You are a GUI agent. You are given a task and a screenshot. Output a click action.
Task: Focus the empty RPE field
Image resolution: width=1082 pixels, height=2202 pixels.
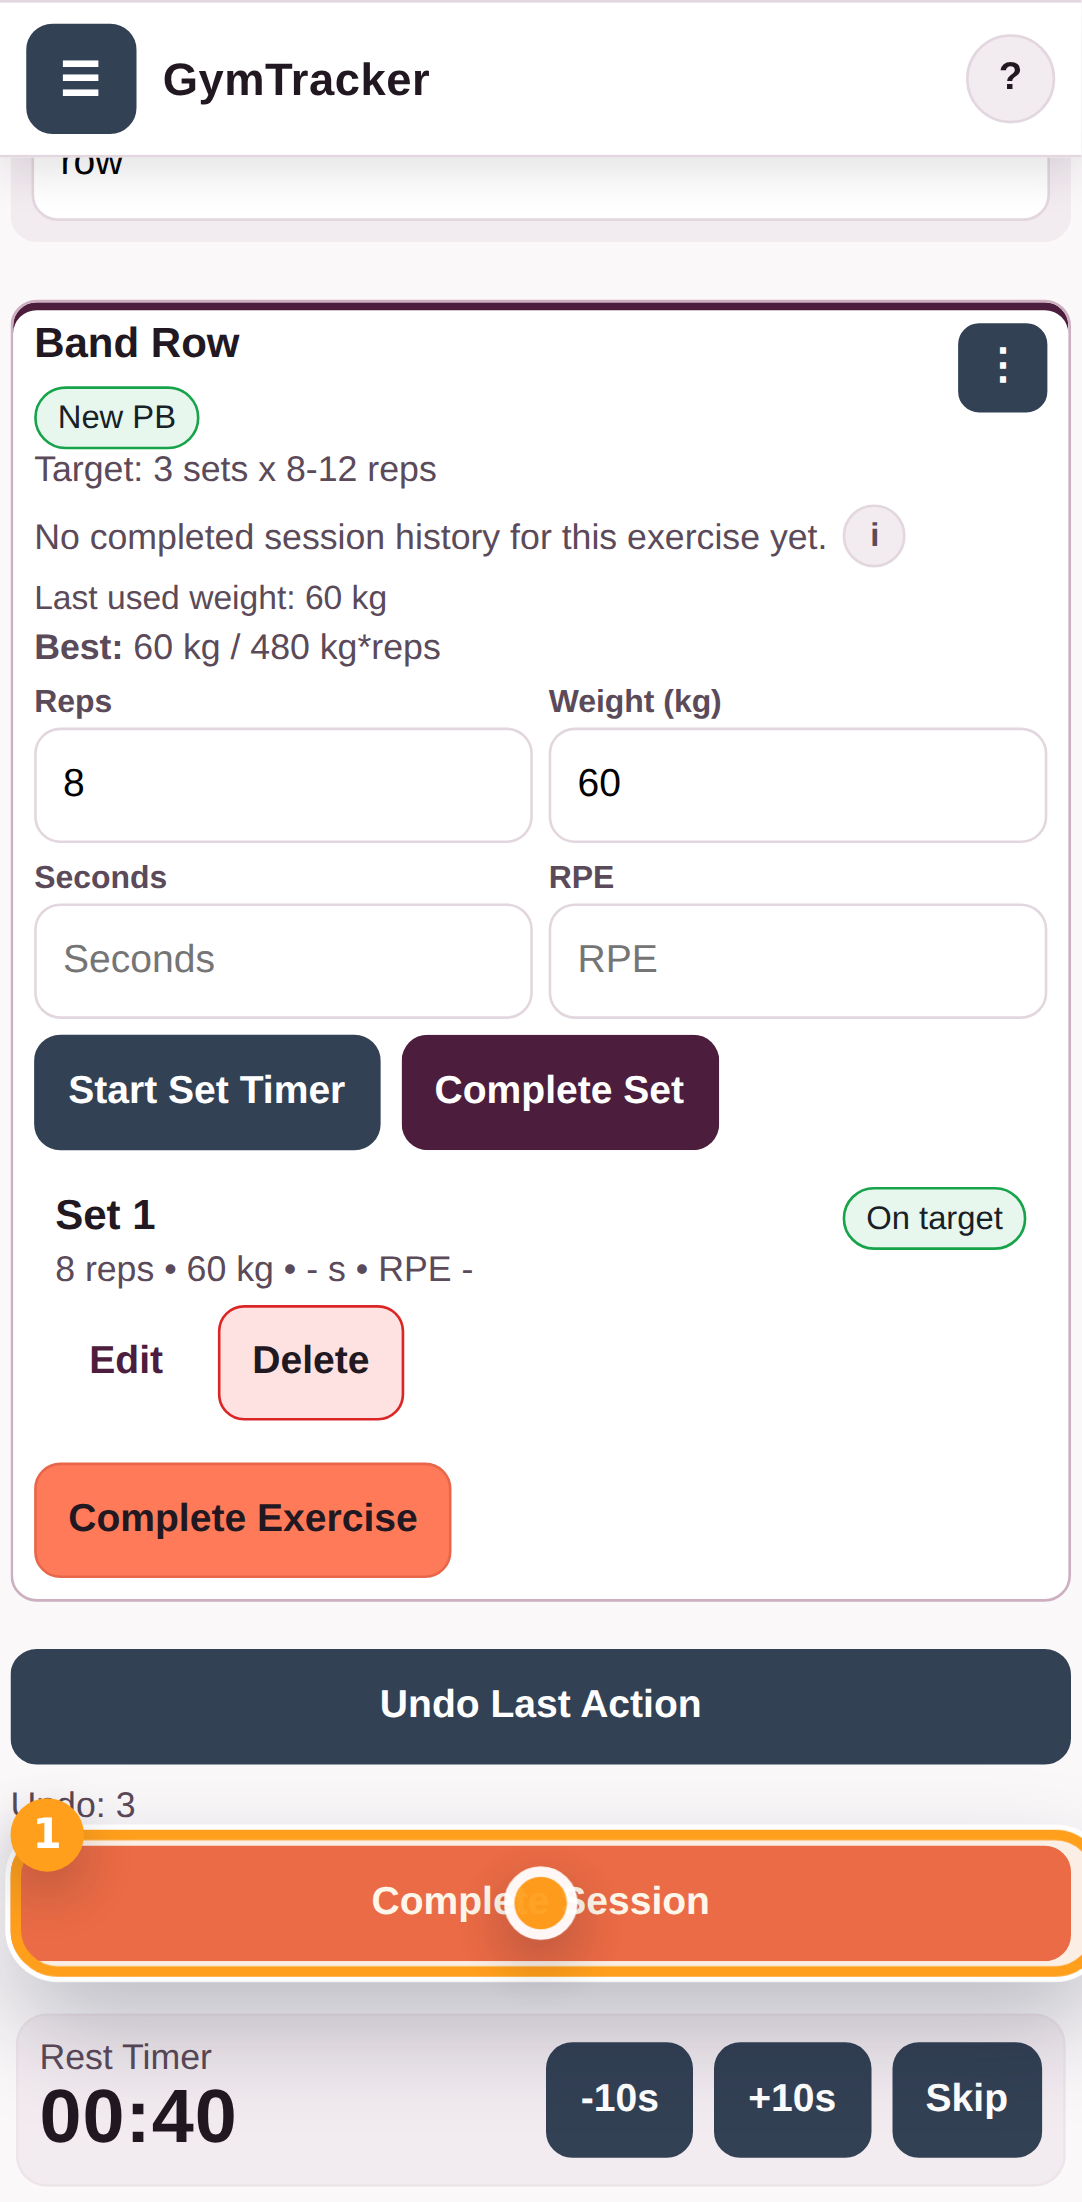point(797,960)
